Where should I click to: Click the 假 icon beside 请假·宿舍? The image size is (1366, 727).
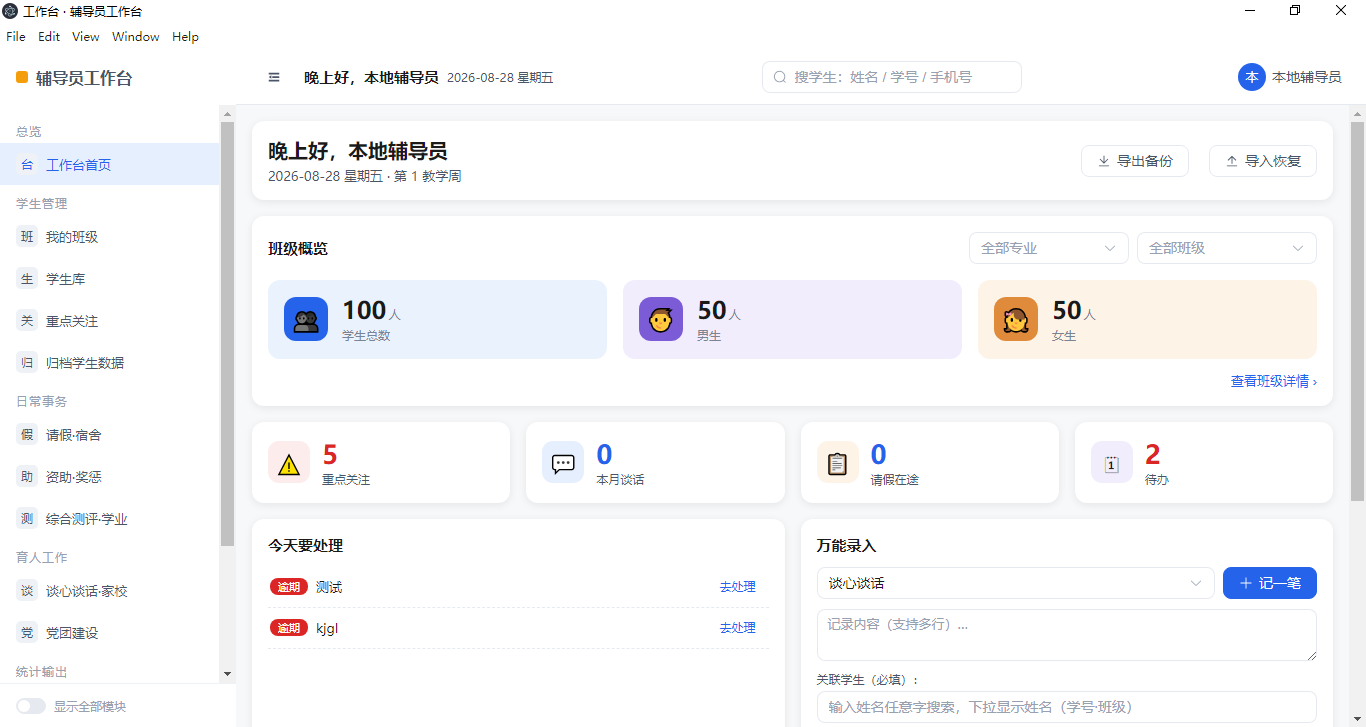[27, 435]
